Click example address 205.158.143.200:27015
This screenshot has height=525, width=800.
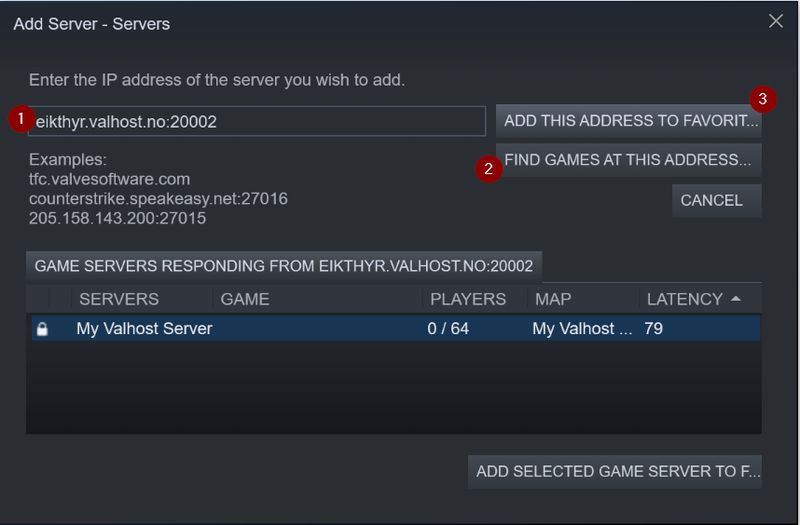click(x=117, y=218)
